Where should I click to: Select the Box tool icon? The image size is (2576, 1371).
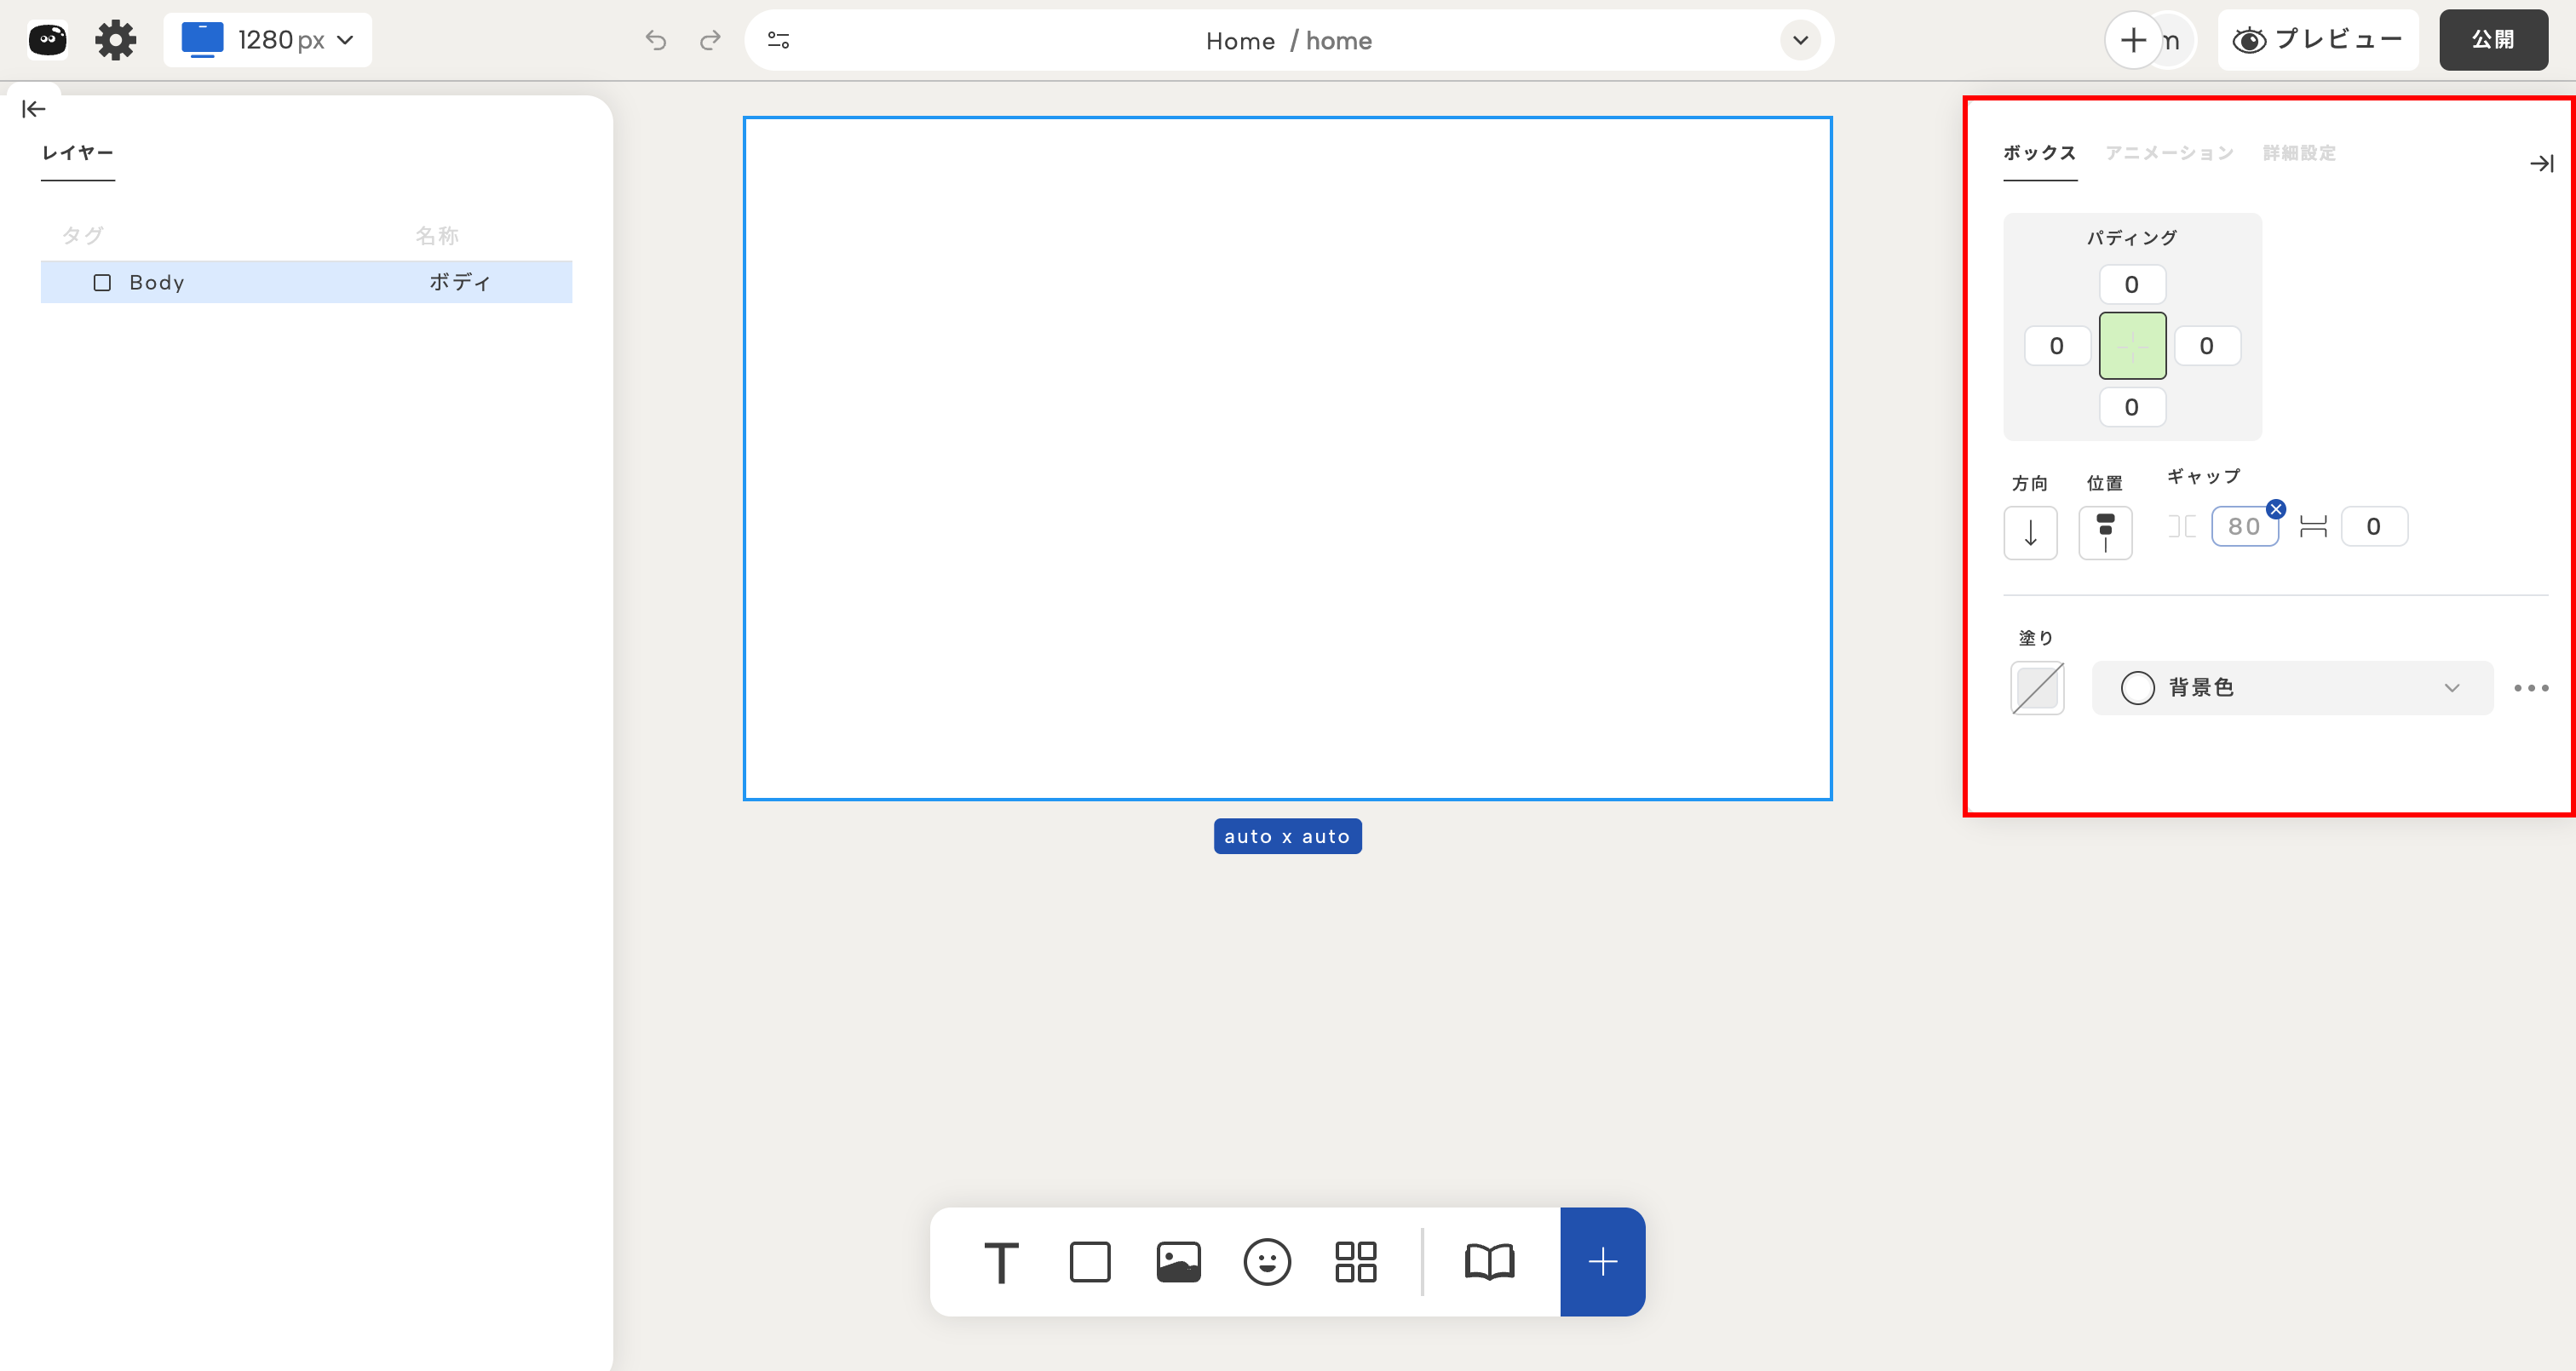point(1089,1262)
